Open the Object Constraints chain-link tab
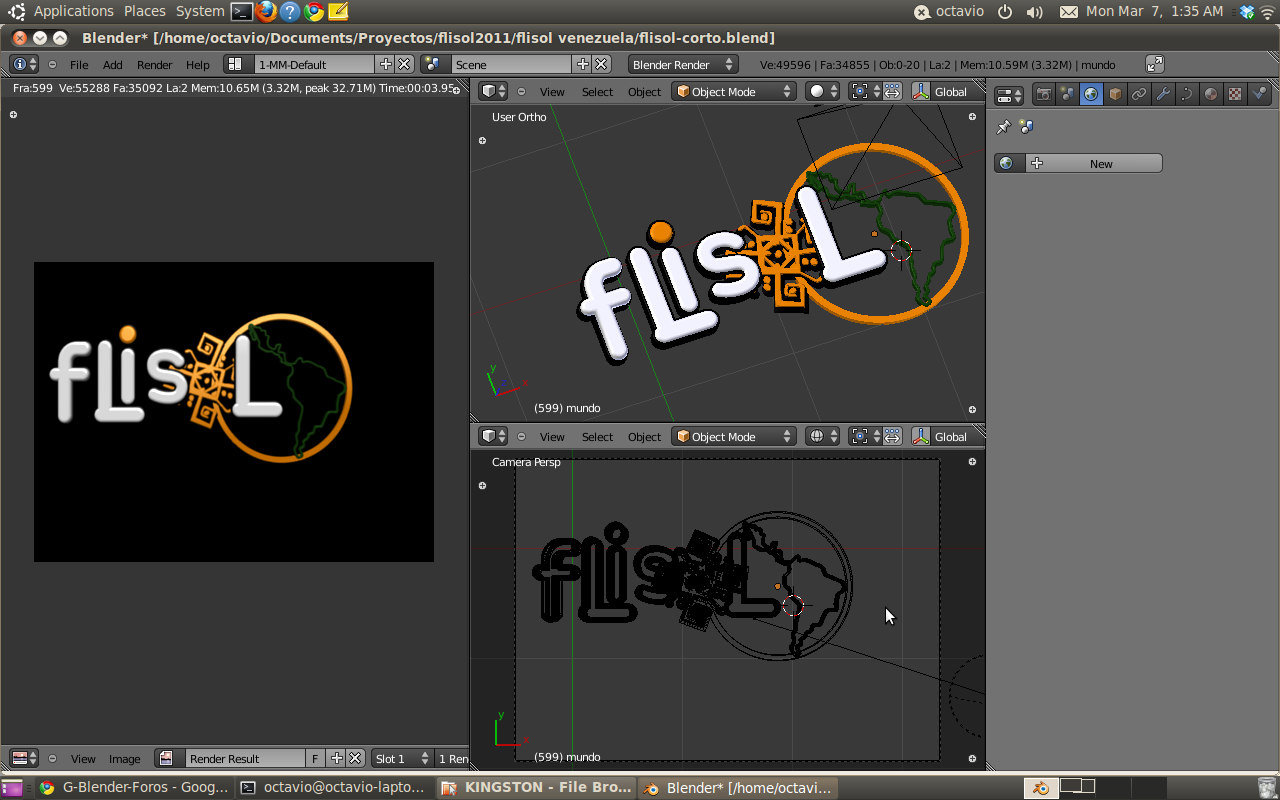Screen dimensions: 1280x800 (x=1139, y=94)
